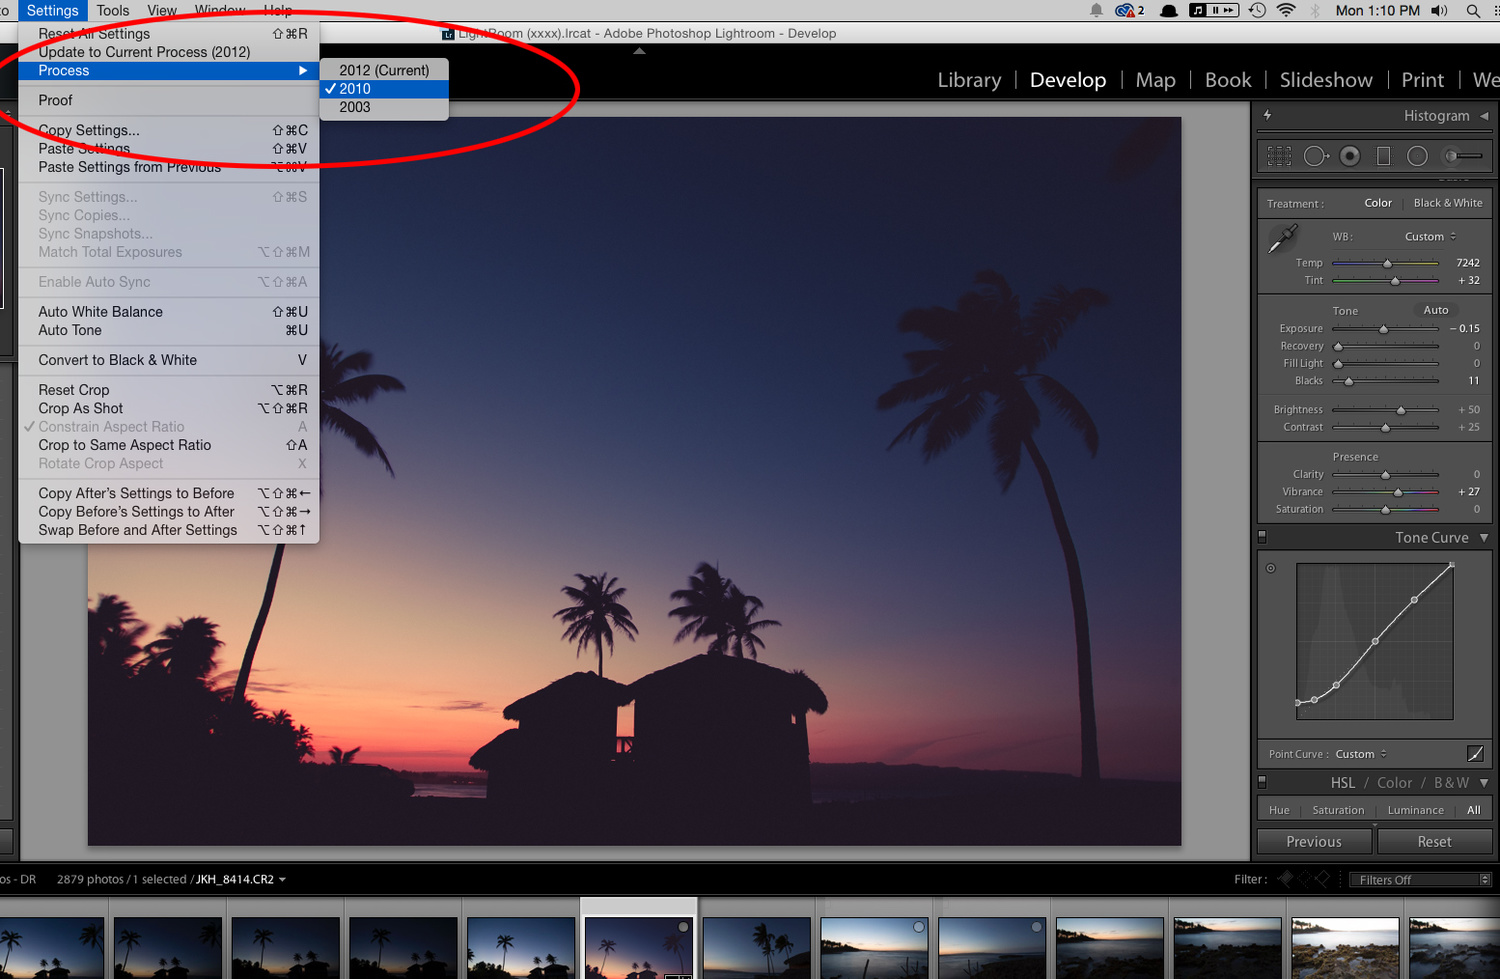The width and height of the screenshot is (1500, 979).
Task: Switch Treatment to Black & White
Action: click(x=1447, y=202)
